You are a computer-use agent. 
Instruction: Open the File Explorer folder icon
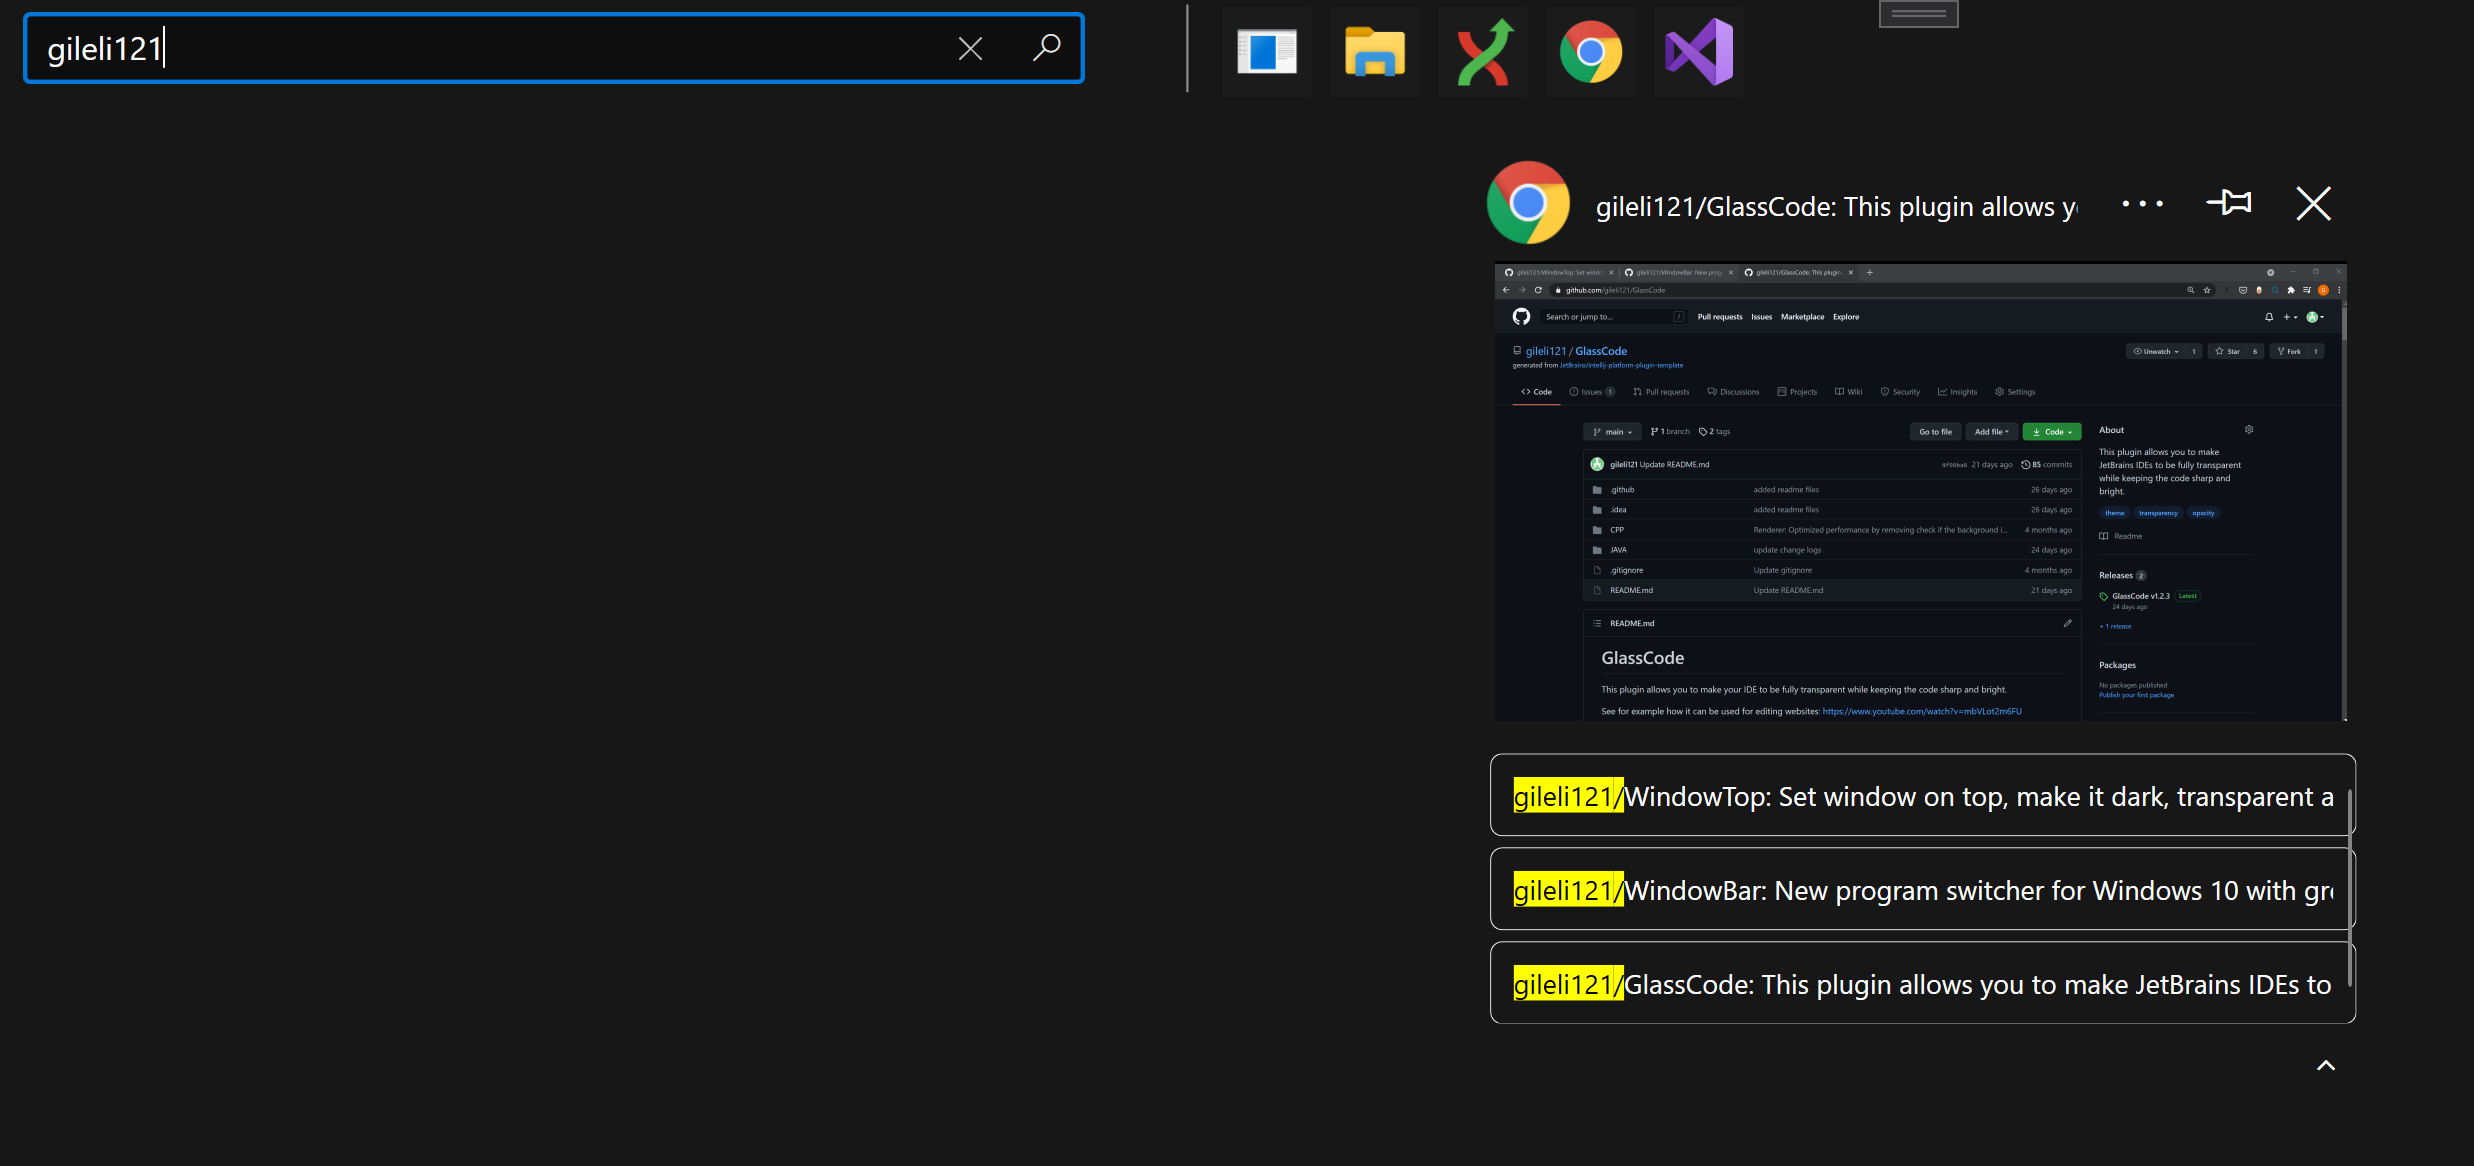click(x=1375, y=52)
